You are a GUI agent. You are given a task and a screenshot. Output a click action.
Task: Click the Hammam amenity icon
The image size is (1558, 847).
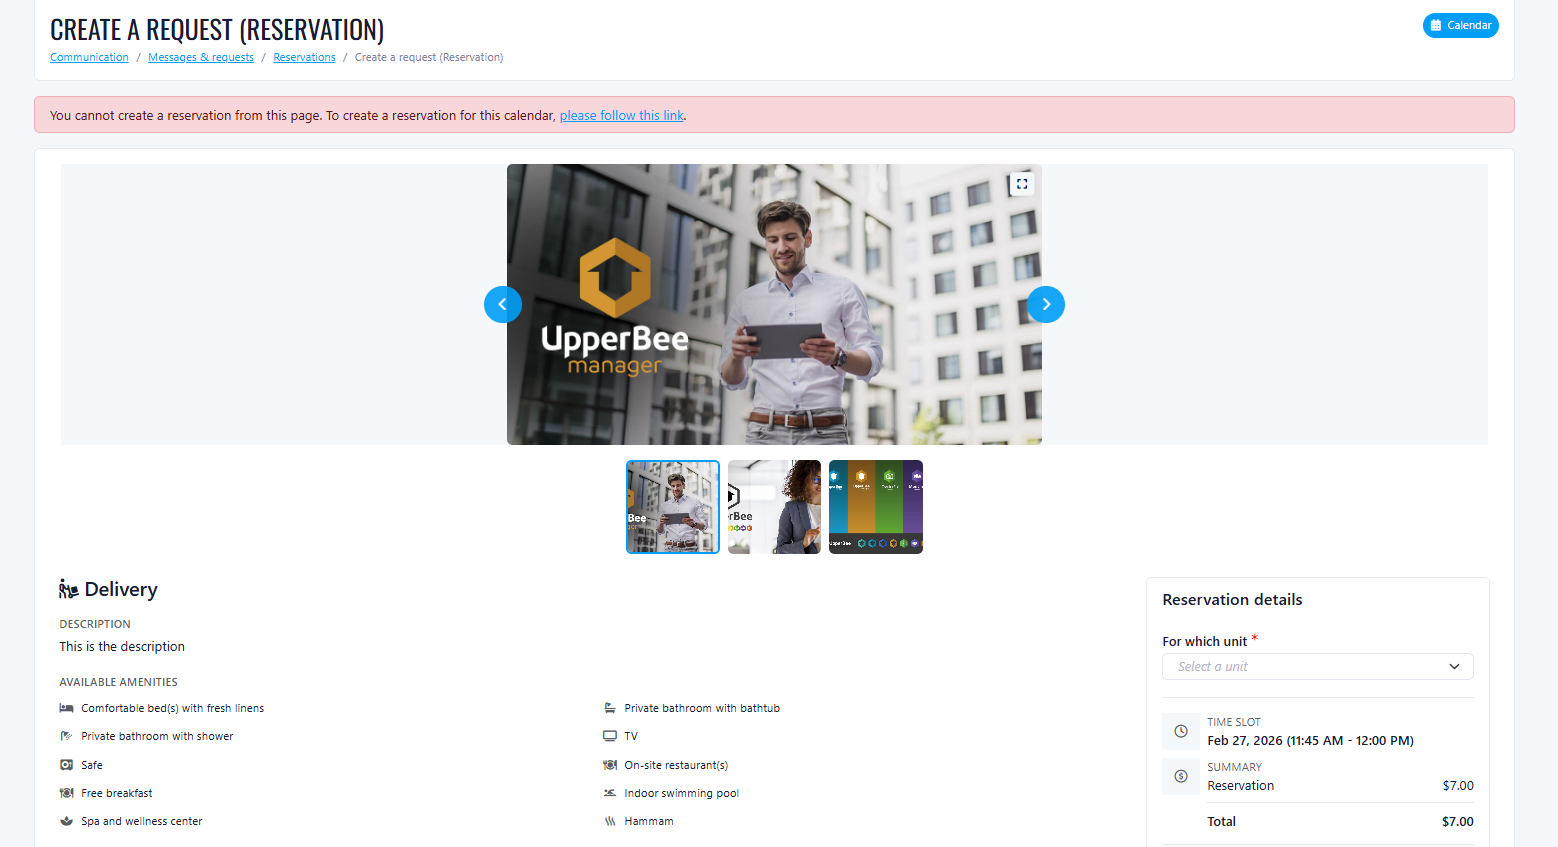click(x=610, y=821)
